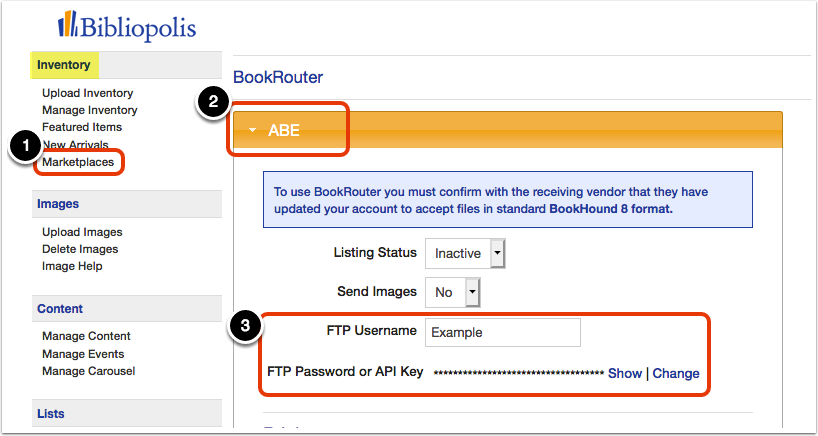Open New Arrivals
Image resolution: width=818 pixels, height=436 pixels.
click(x=76, y=144)
